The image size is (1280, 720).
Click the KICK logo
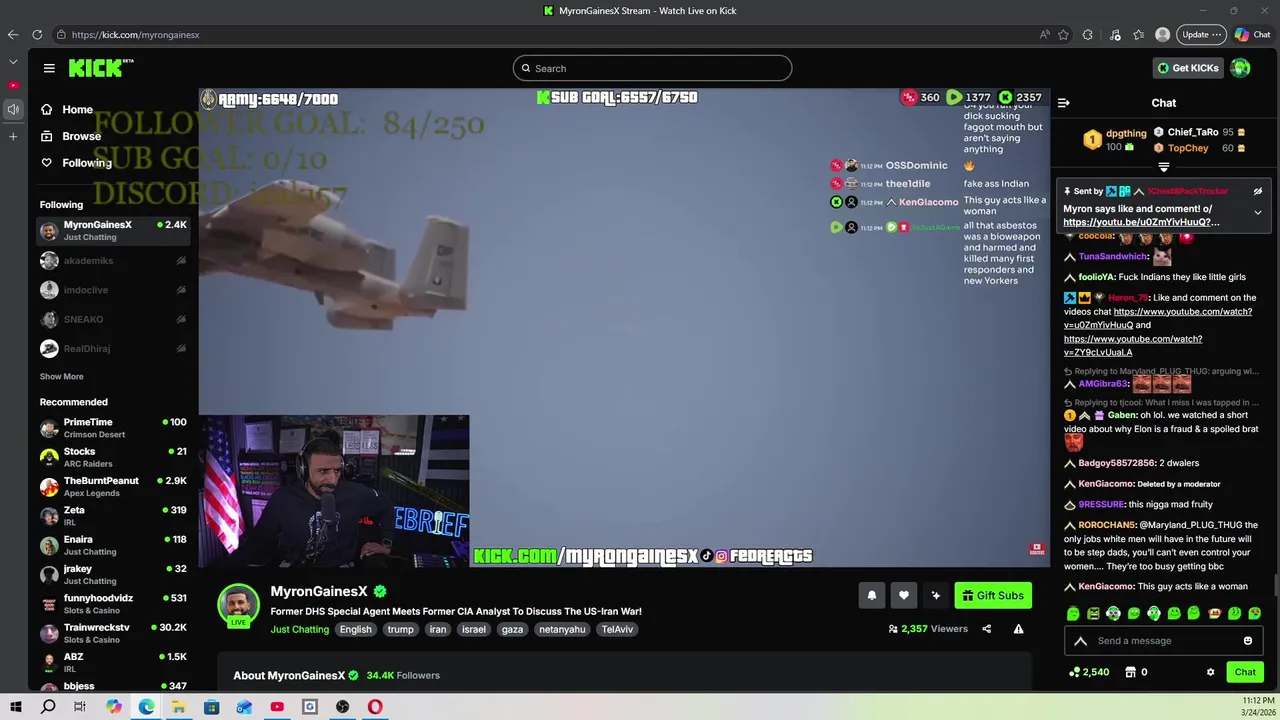[100, 68]
